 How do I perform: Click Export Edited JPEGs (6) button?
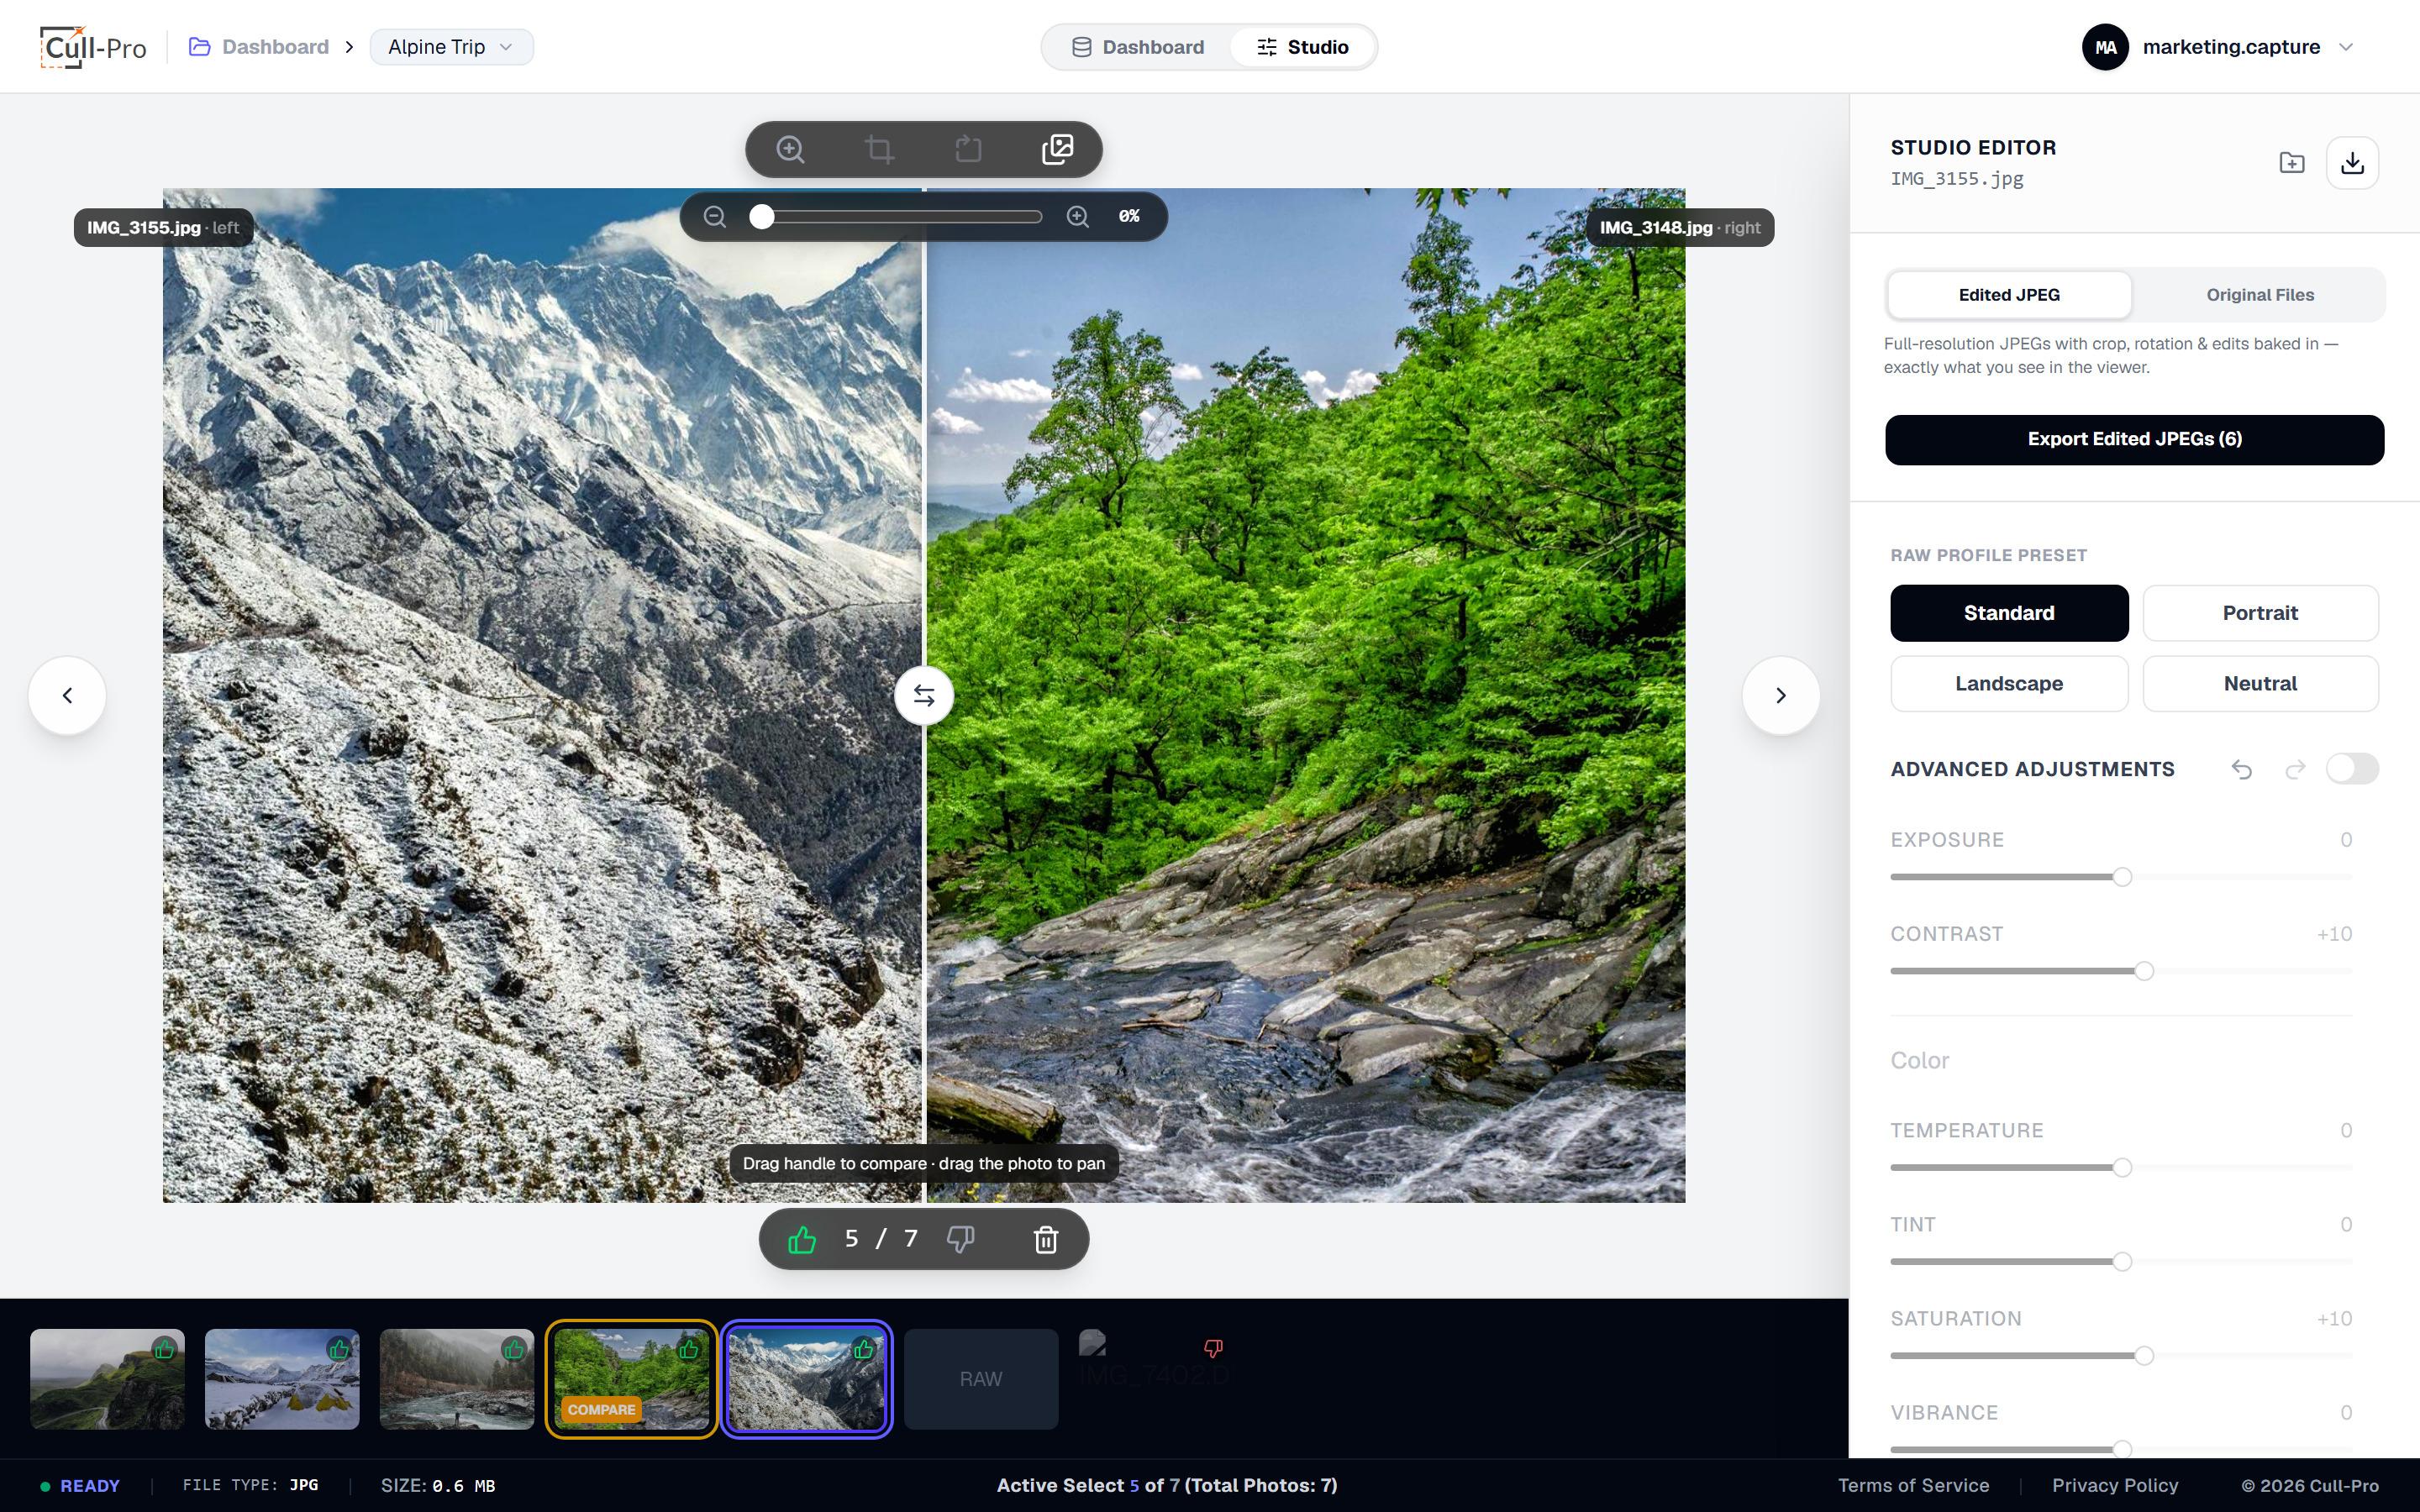tap(2134, 440)
